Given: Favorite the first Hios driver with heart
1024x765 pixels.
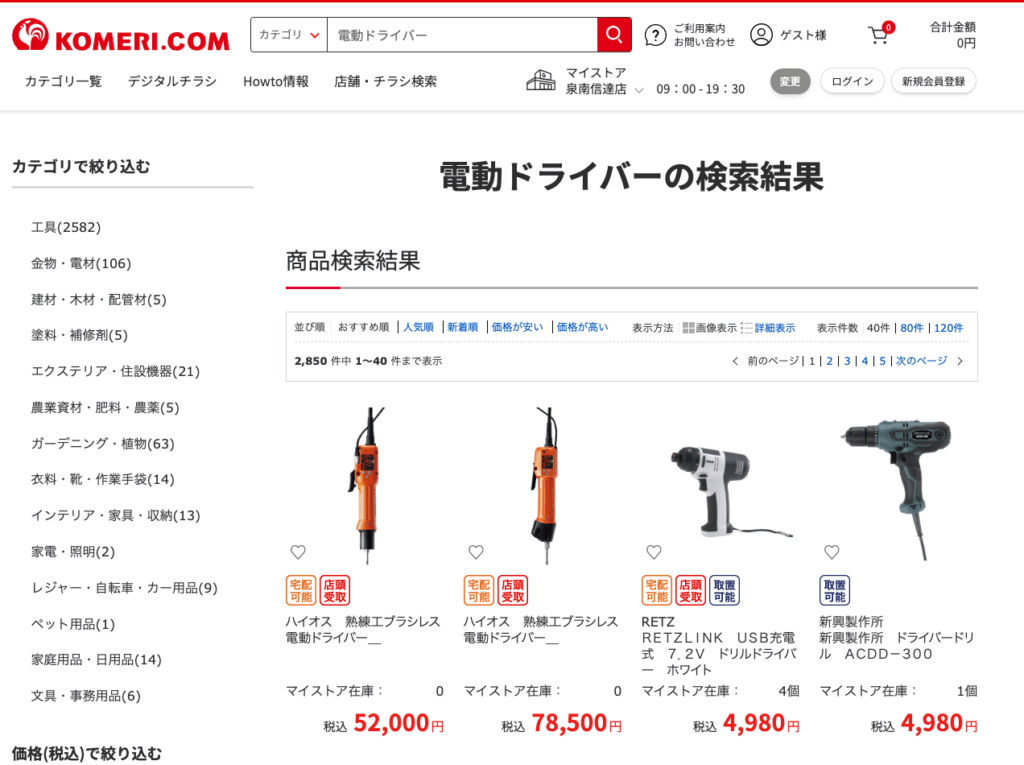Looking at the screenshot, I should [298, 552].
